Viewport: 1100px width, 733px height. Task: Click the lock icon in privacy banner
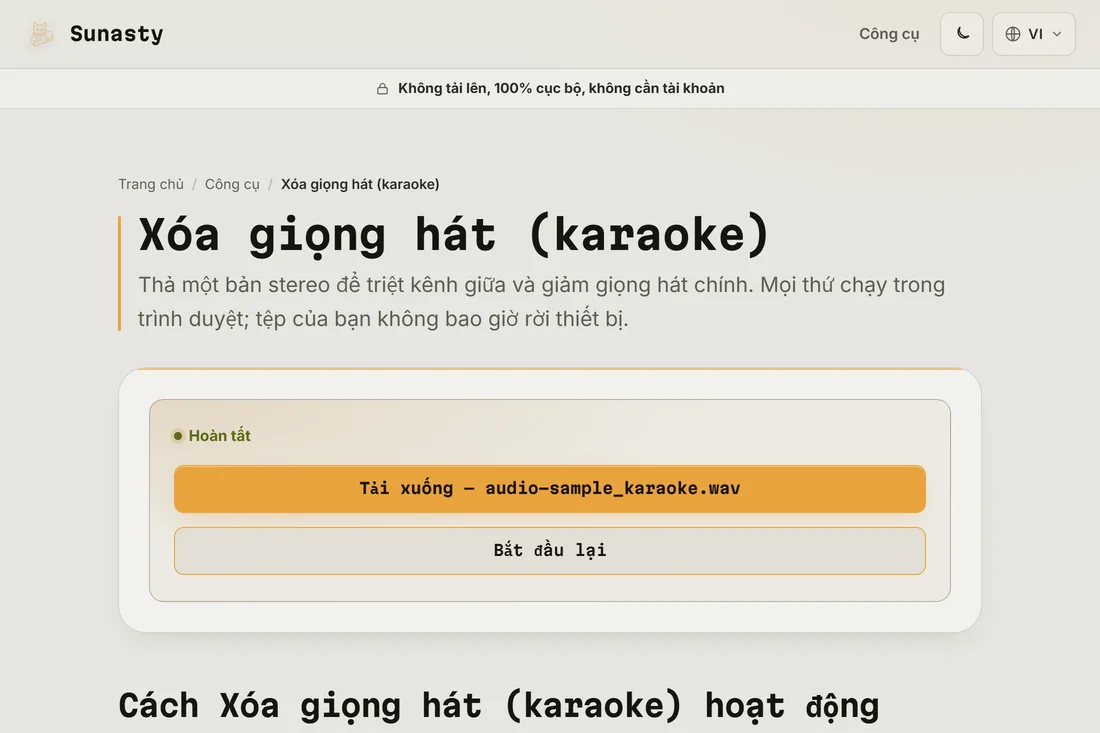pos(382,88)
